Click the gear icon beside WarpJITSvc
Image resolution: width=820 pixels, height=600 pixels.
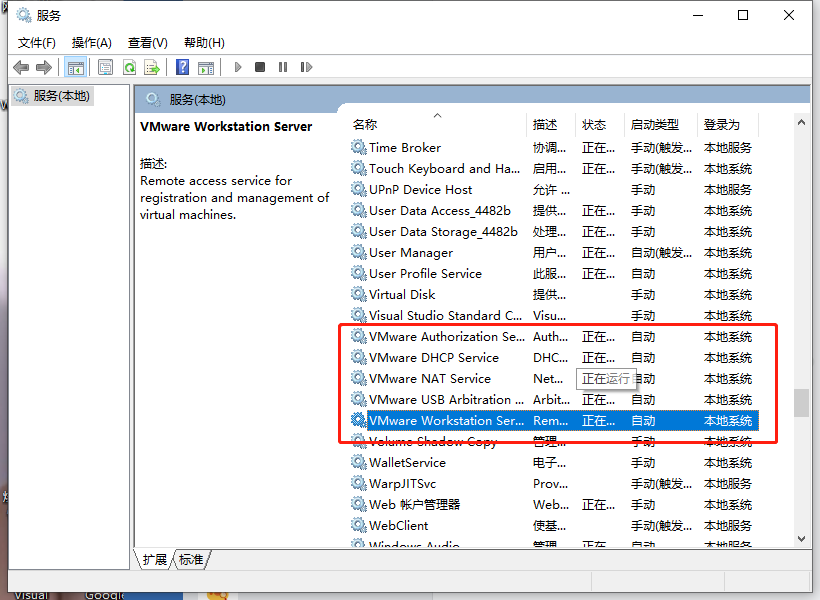(358, 483)
